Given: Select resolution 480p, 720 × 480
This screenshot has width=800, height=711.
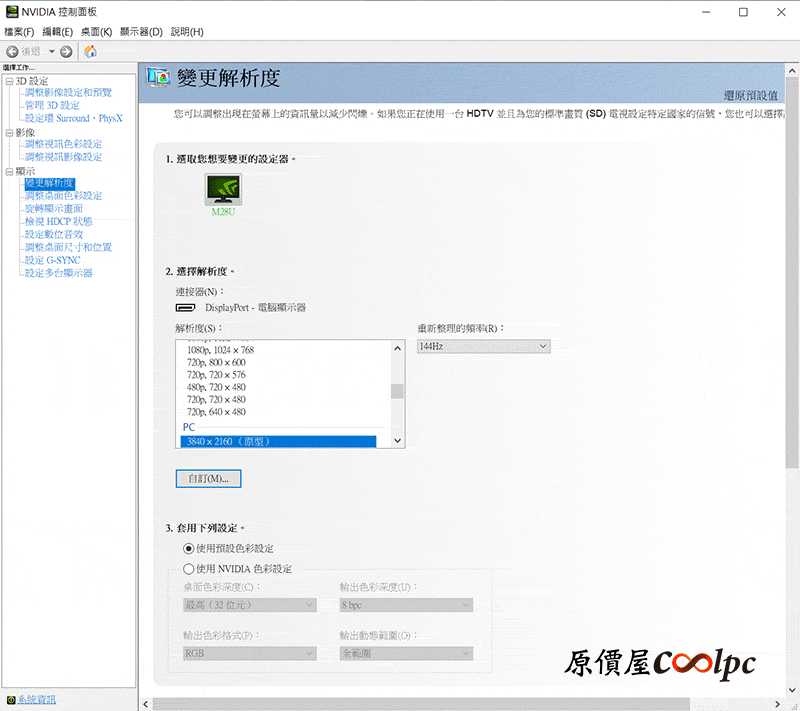Looking at the screenshot, I should pyautogui.click(x=216, y=387).
